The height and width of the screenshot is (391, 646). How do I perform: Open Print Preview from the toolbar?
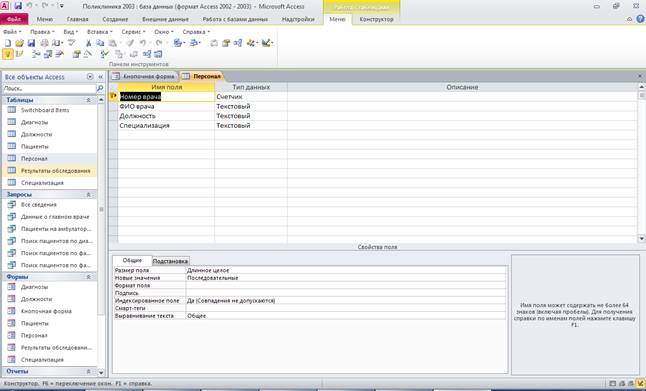tap(56, 43)
